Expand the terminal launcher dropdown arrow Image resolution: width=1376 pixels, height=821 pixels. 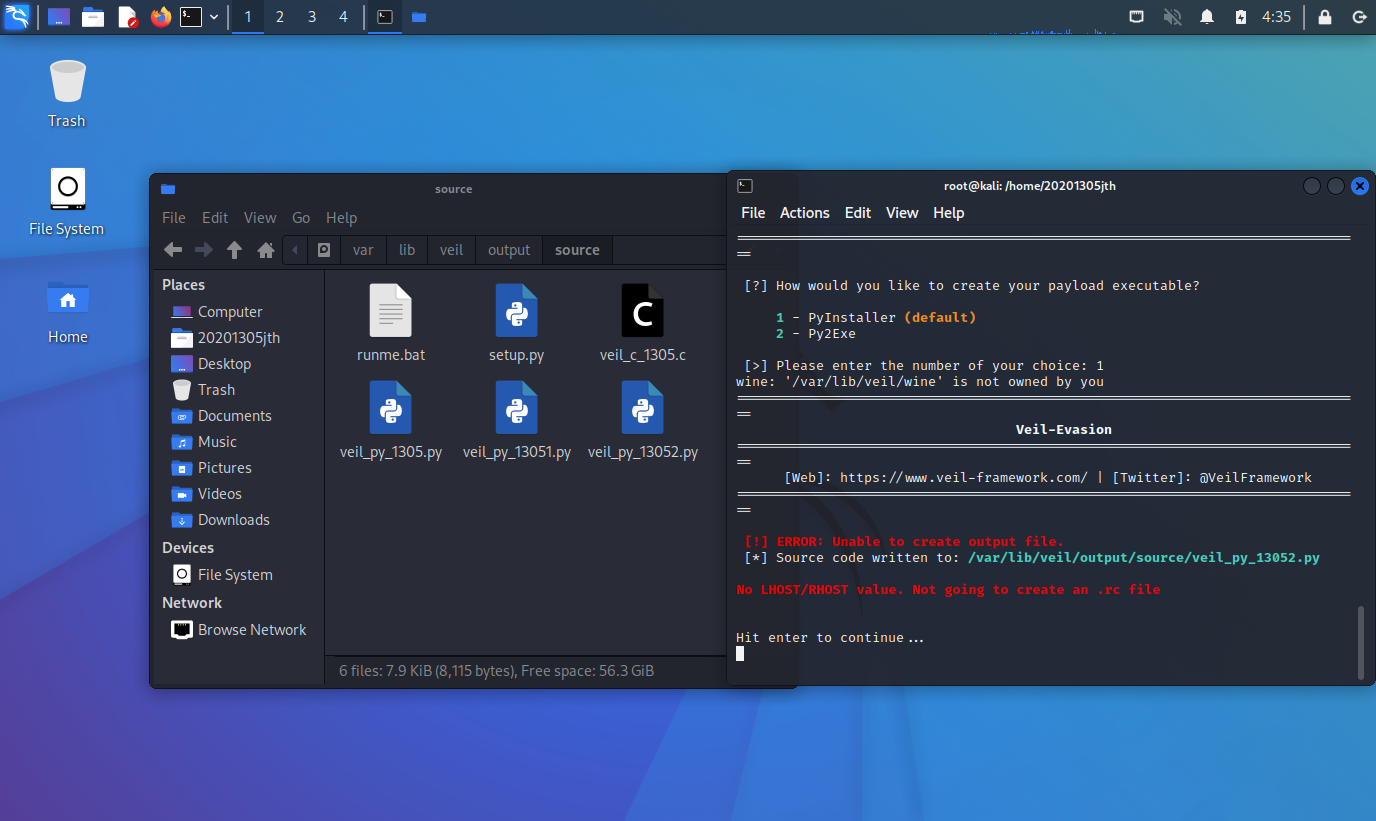(214, 17)
